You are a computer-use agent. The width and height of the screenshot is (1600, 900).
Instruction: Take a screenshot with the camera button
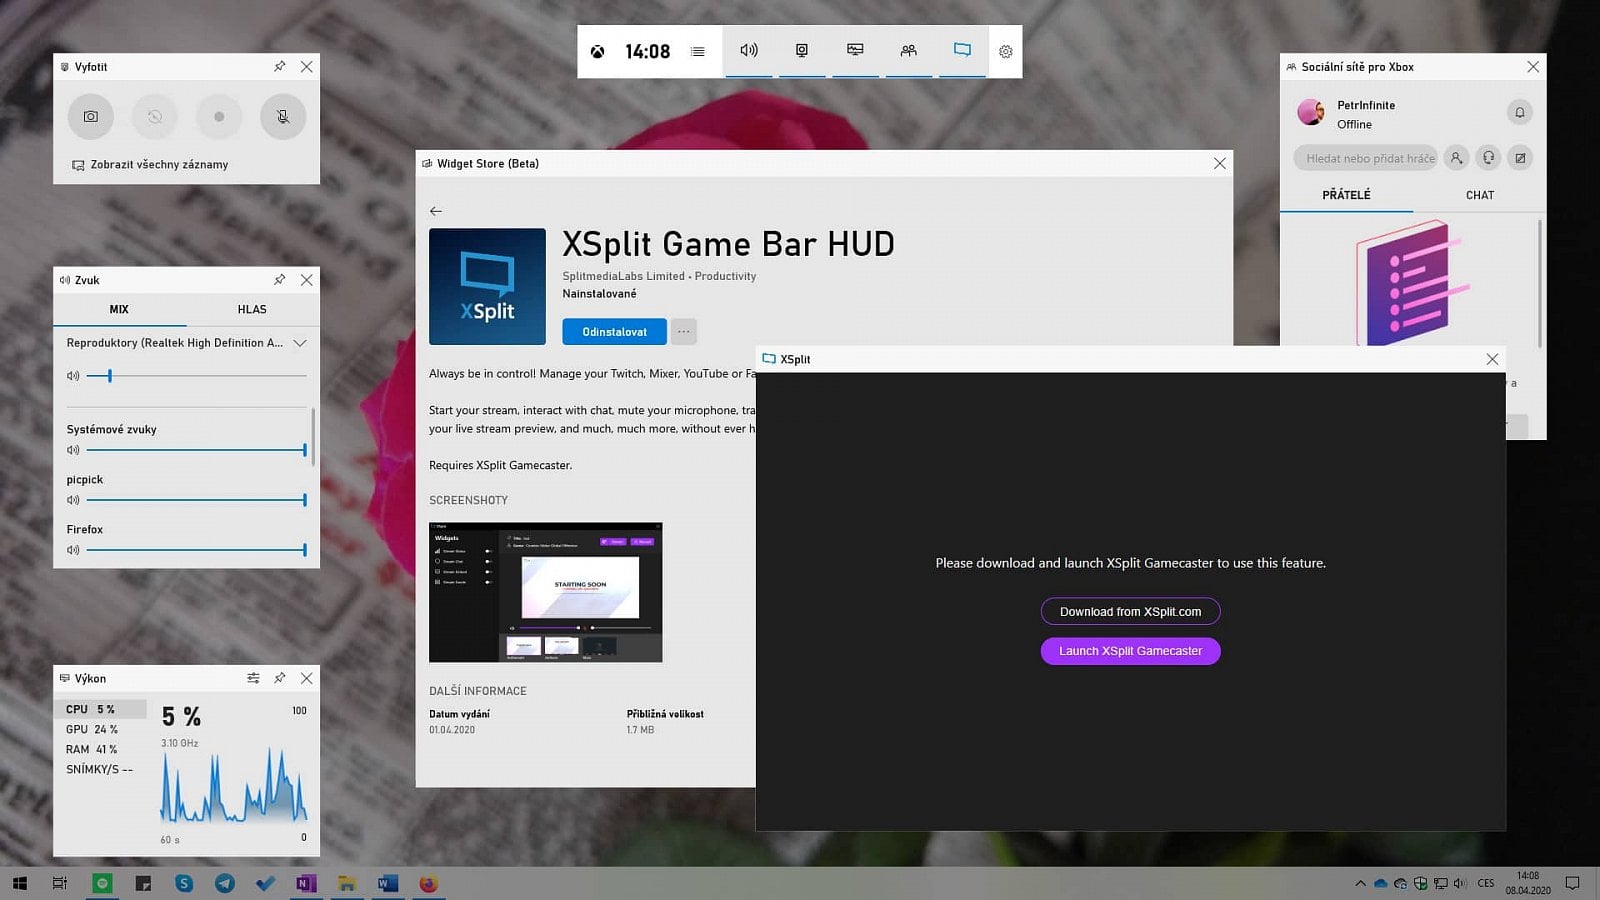click(91, 116)
